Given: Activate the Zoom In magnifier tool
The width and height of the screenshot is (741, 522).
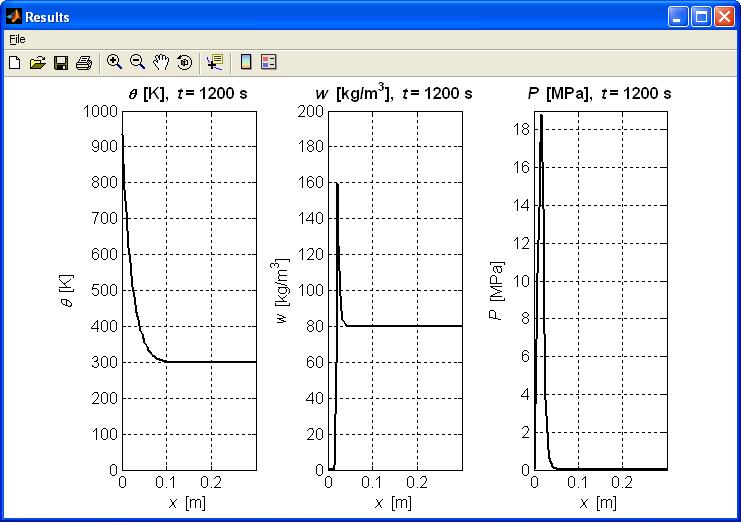Looking at the screenshot, I should [114, 62].
